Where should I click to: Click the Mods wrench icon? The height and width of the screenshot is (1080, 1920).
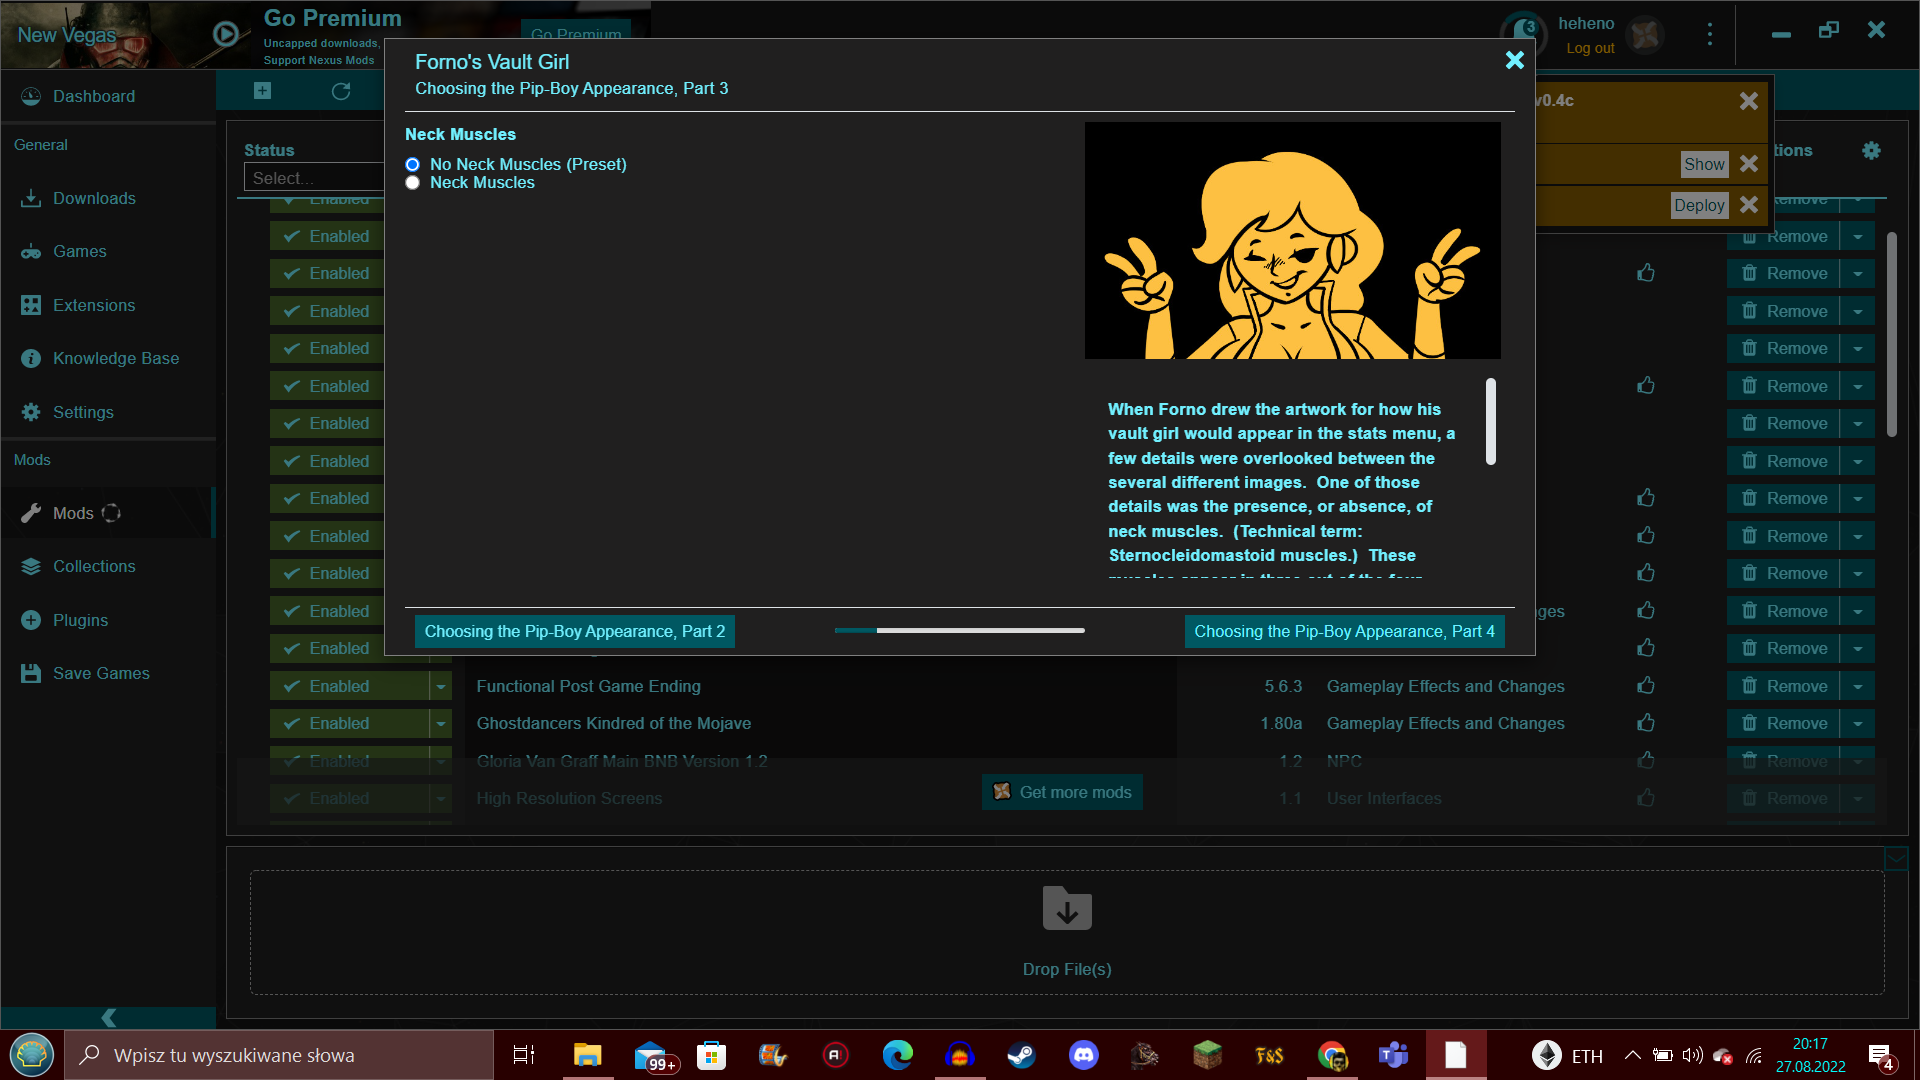31,513
